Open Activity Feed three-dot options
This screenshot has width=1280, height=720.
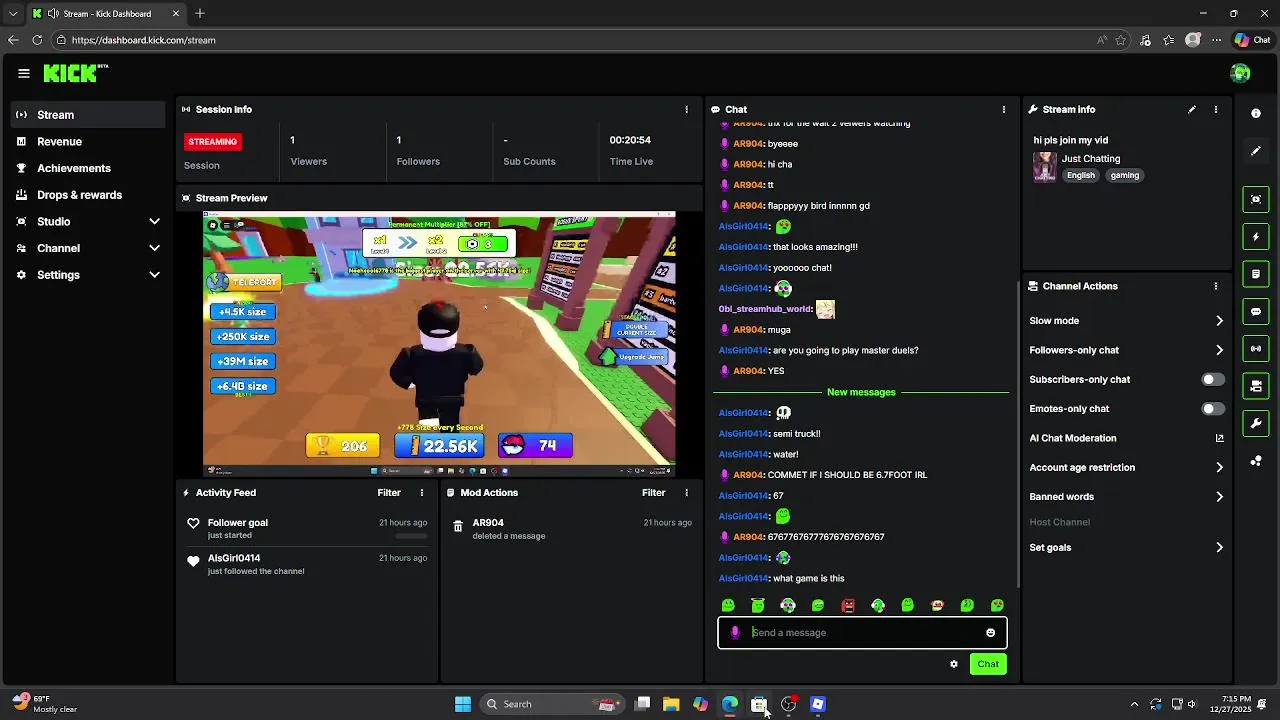pos(421,492)
